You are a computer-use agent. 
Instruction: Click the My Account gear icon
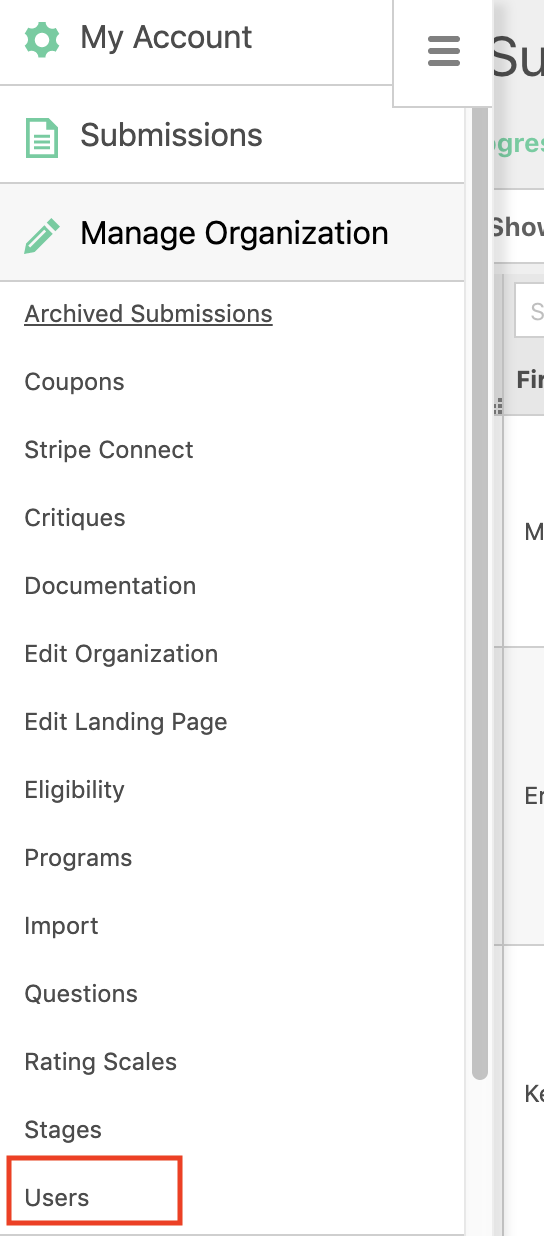(42, 38)
